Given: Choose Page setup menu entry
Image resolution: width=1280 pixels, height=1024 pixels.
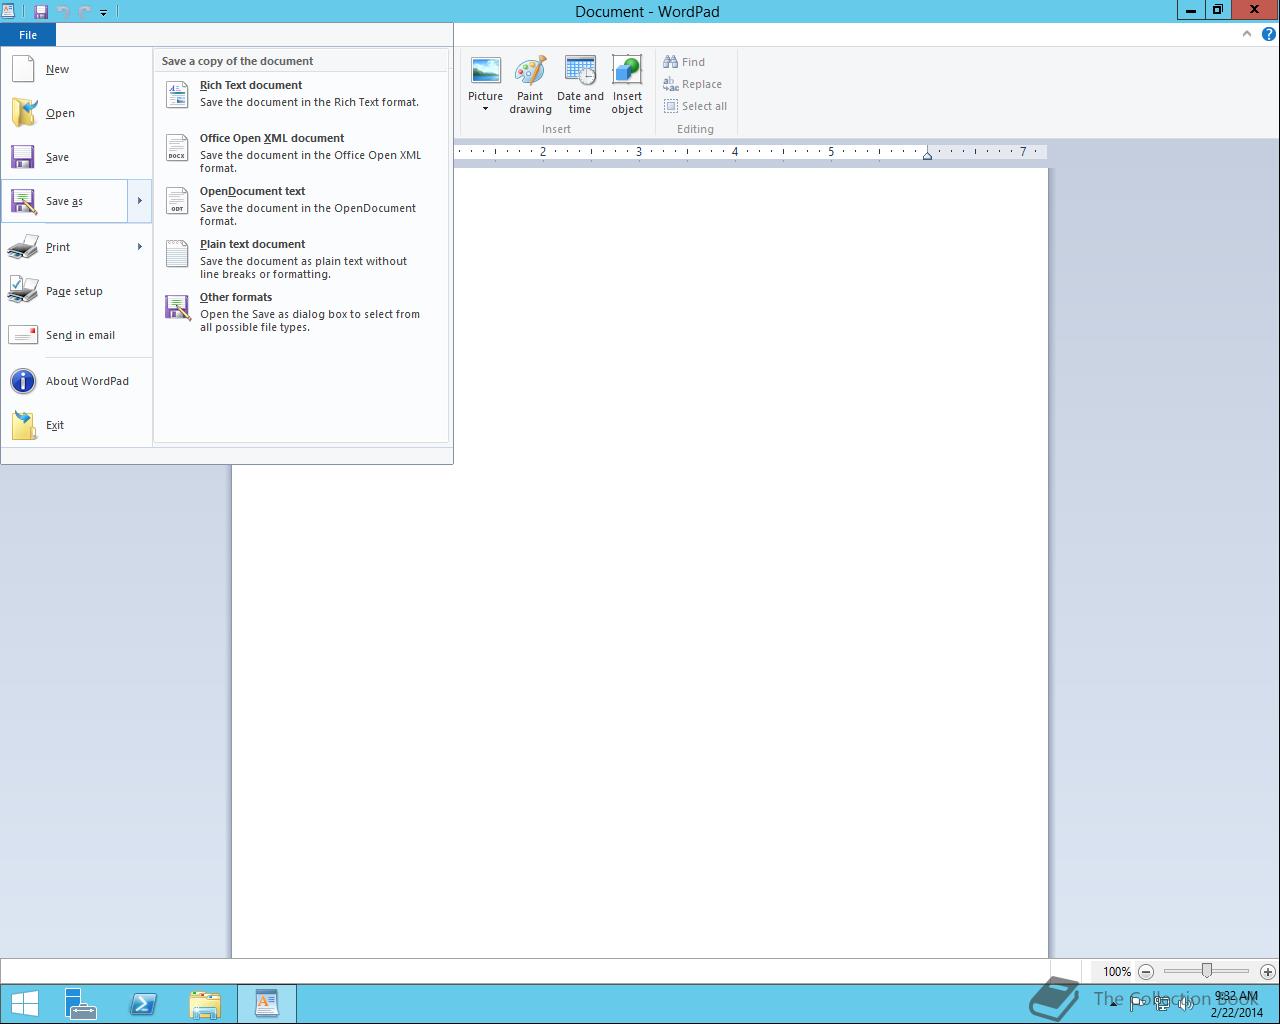Looking at the screenshot, I should pos(76,291).
